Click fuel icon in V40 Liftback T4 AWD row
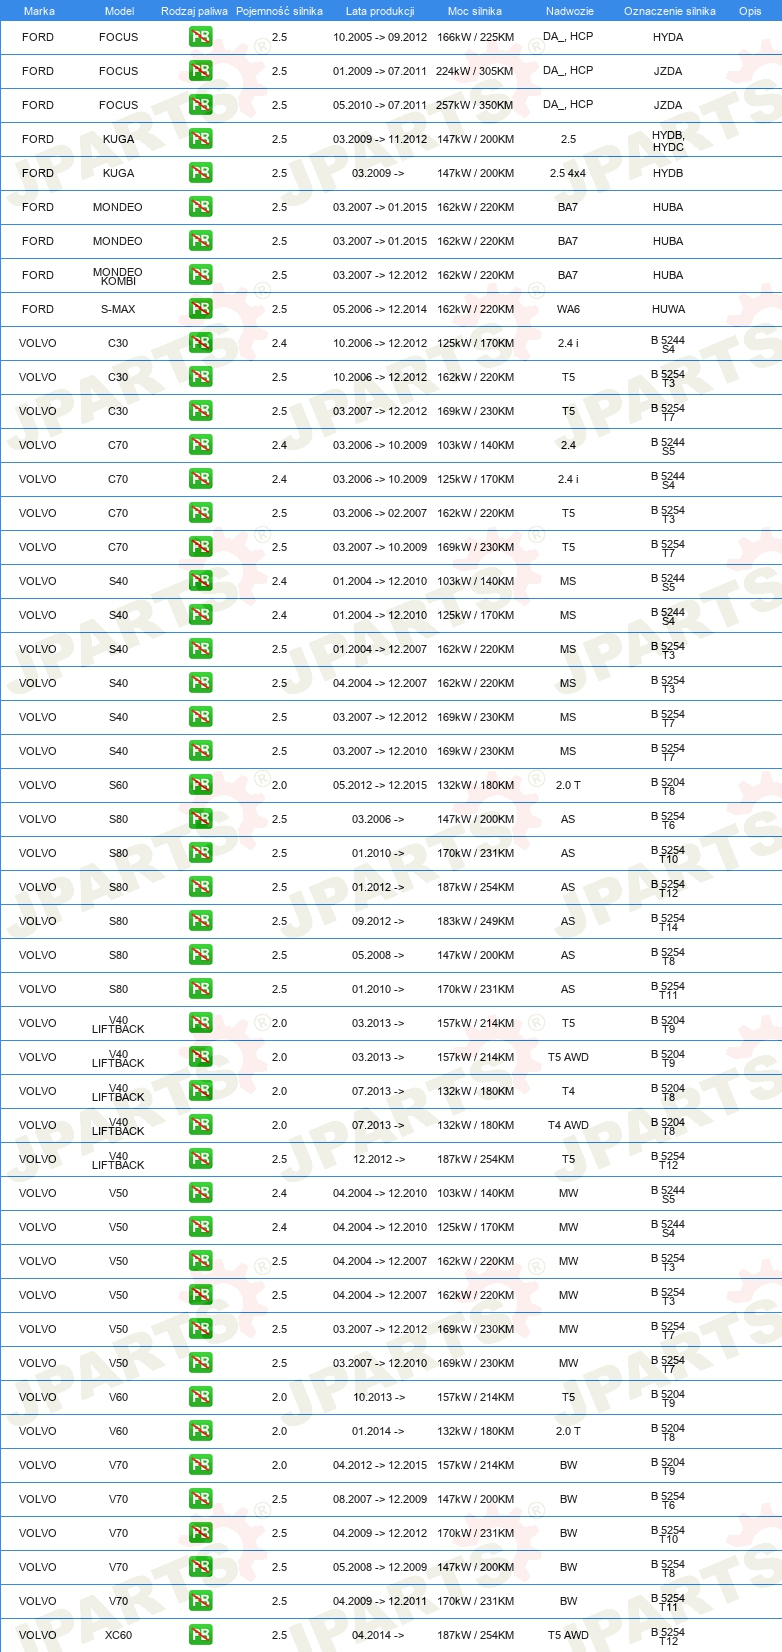The height and width of the screenshot is (1652, 782). (200, 1125)
